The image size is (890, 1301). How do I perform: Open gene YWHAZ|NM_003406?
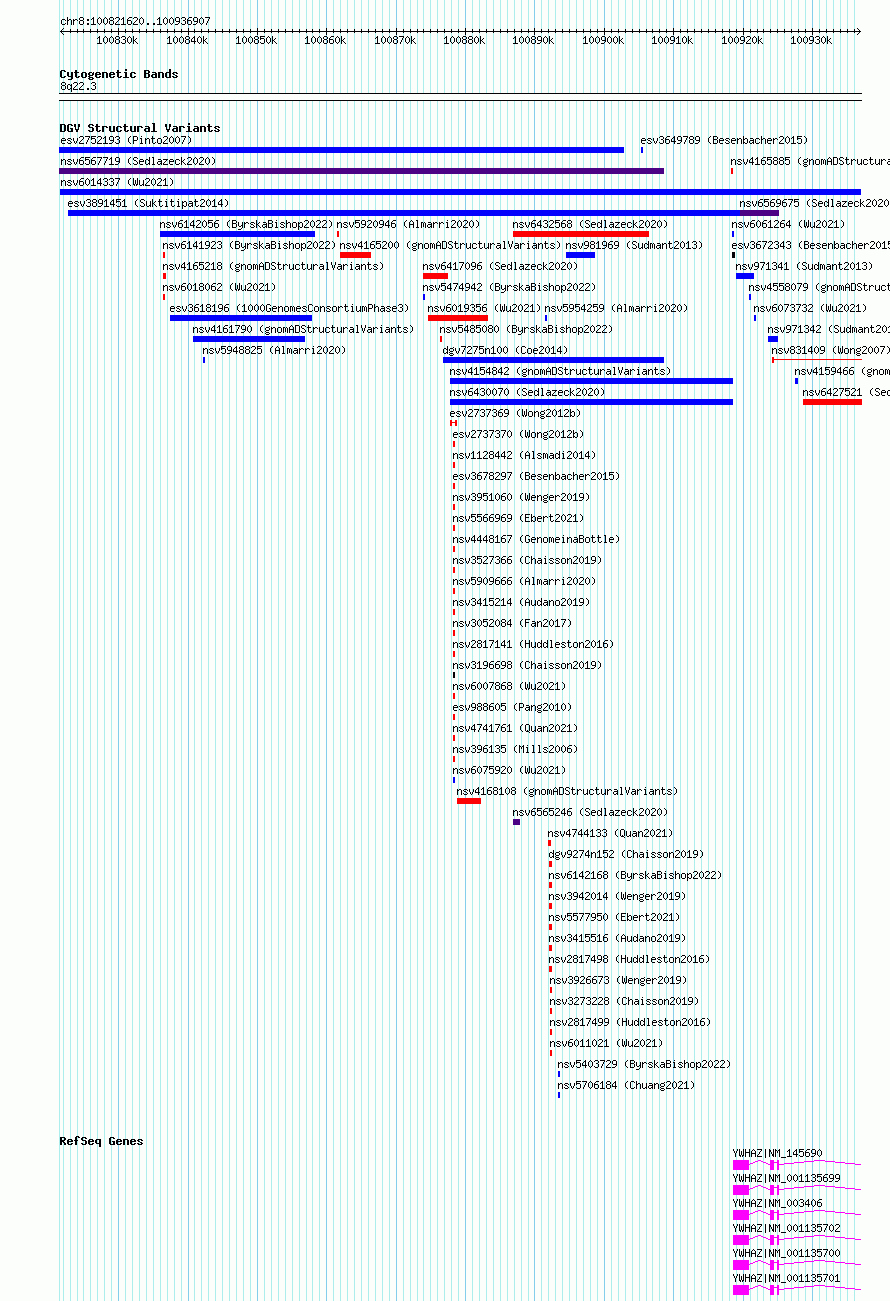tap(778, 1203)
